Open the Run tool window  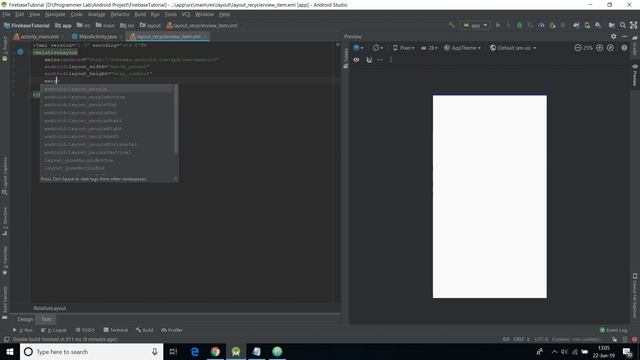[x=23, y=330]
